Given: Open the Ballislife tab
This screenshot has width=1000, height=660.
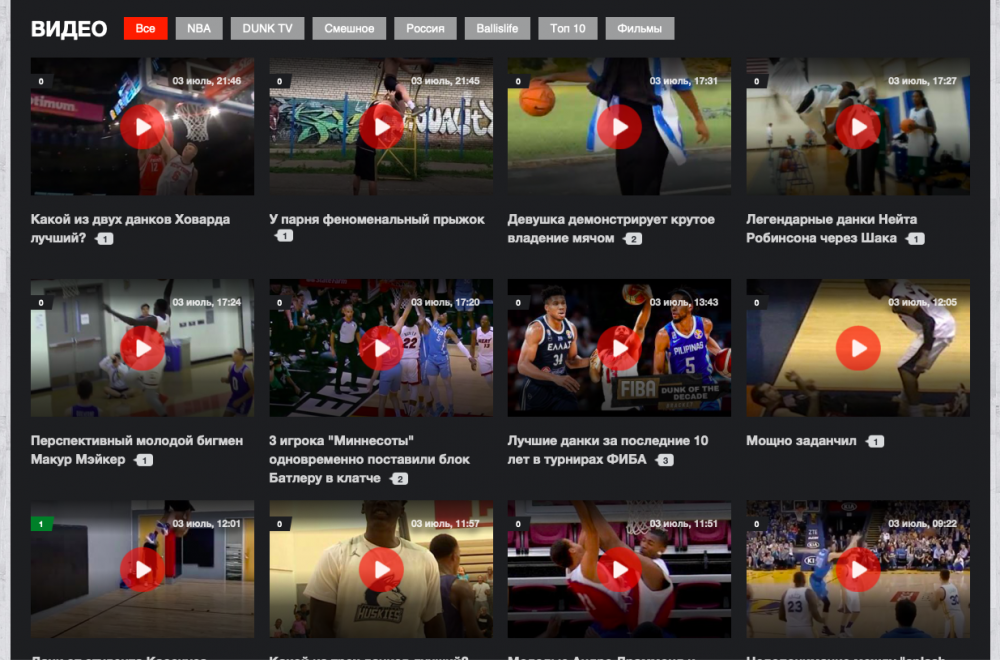Looking at the screenshot, I should [x=497, y=29].
